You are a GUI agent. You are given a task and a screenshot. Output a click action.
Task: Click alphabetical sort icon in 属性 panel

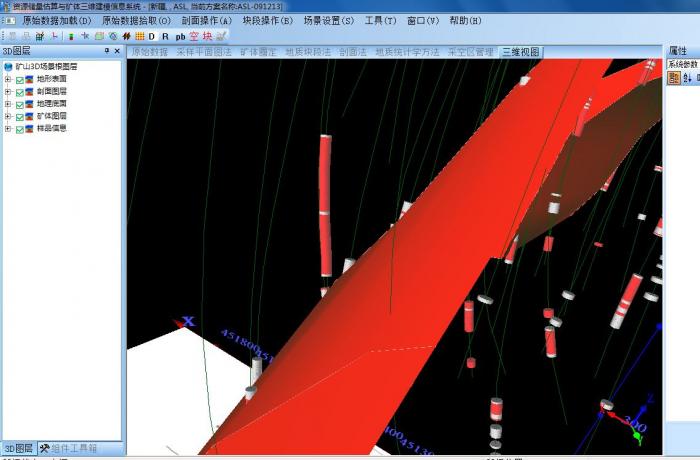point(687,77)
